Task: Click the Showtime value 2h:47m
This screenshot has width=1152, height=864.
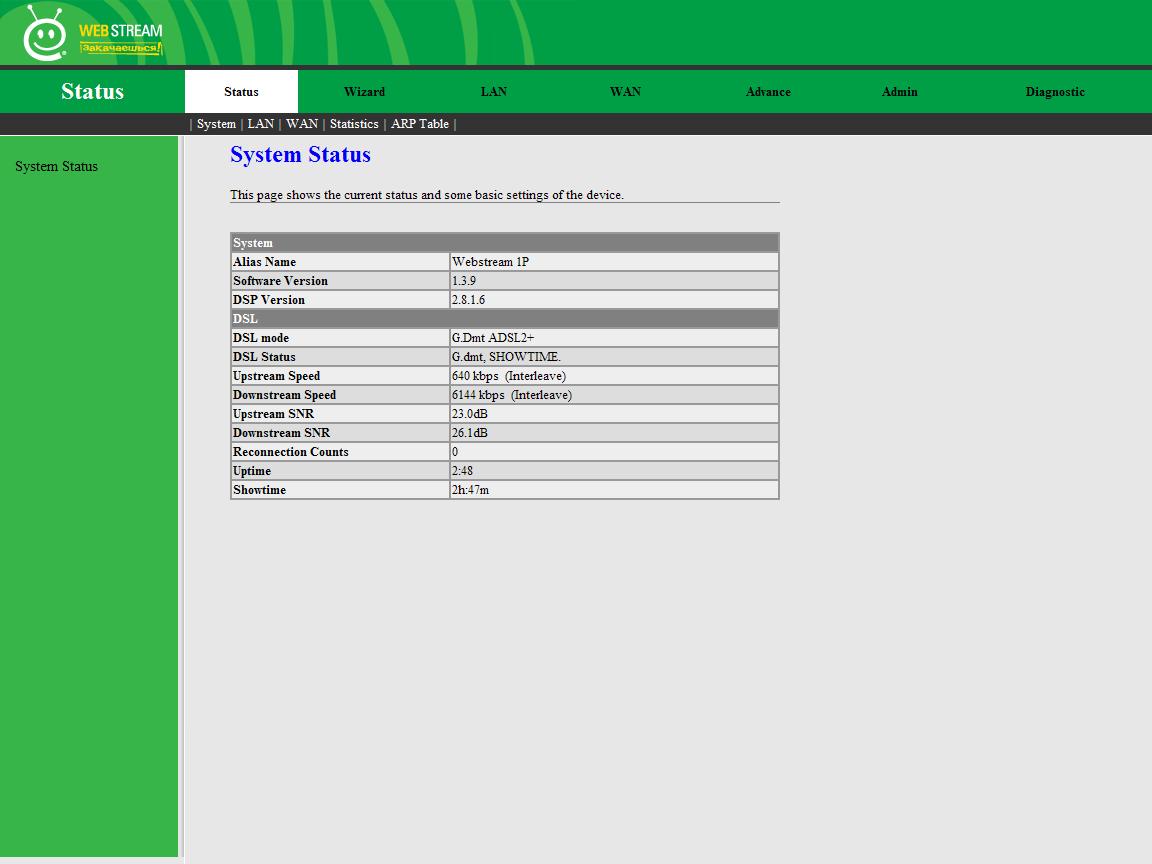Action: click(x=470, y=490)
